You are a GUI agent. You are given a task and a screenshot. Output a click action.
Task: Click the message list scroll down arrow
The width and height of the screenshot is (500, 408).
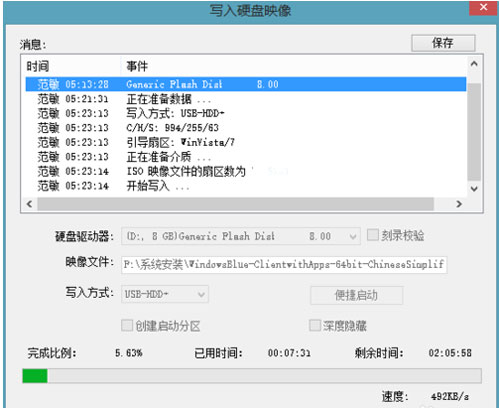pyautogui.click(x=474, y=189)
